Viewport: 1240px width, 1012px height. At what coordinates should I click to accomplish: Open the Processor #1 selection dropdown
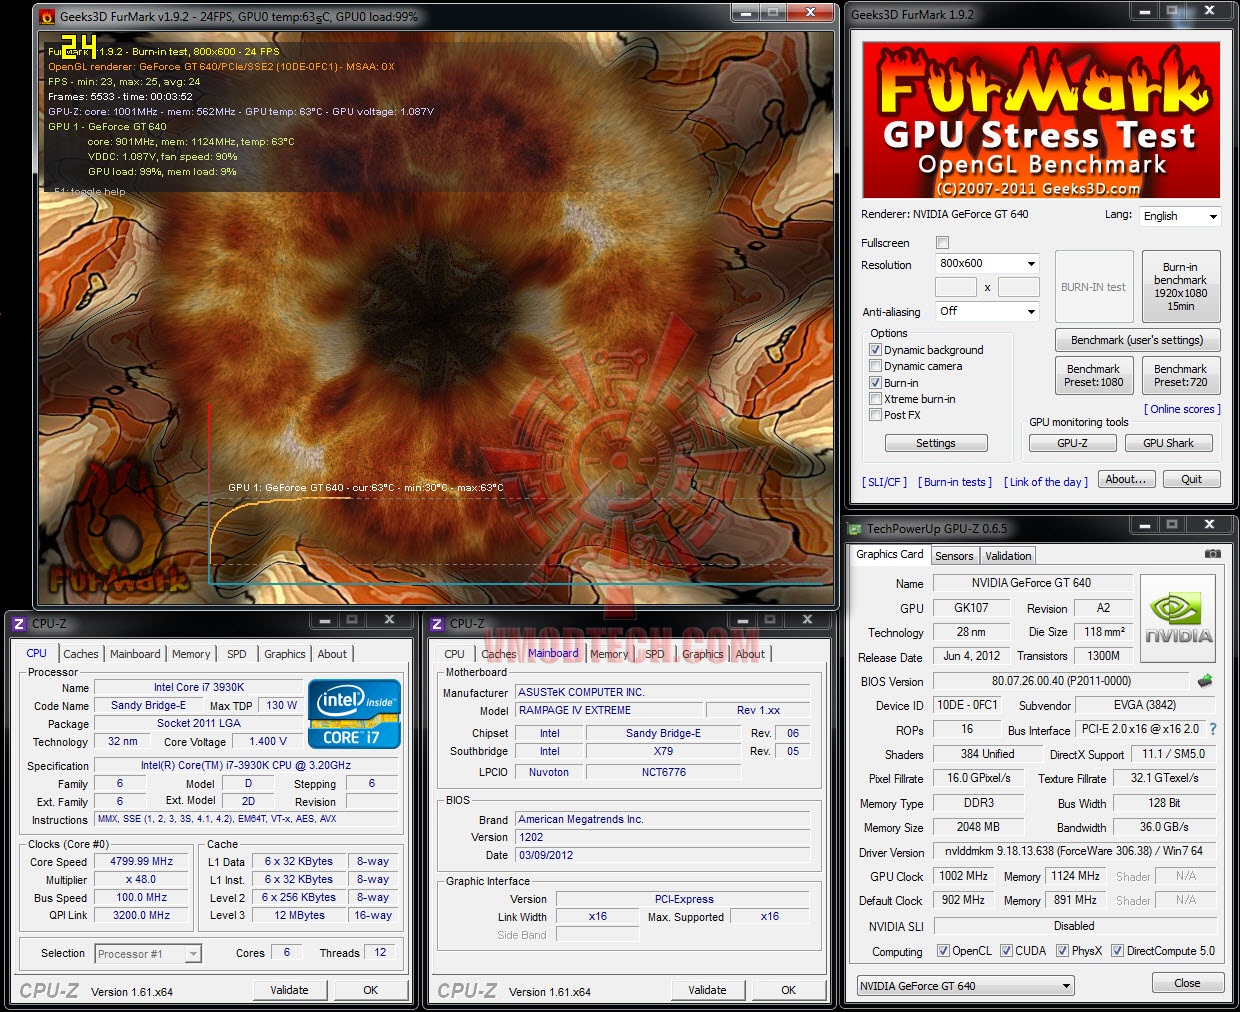pyautogui.click(x=148, y=954)
